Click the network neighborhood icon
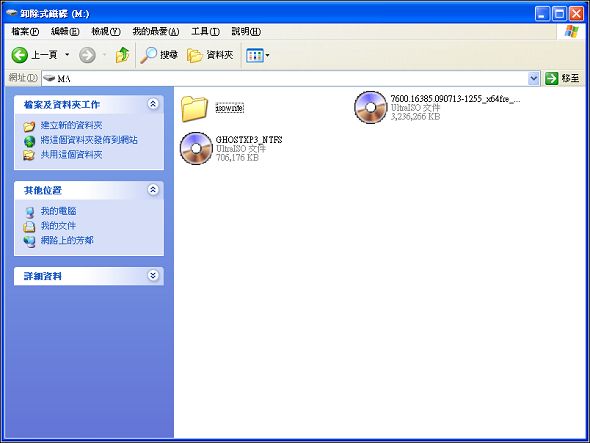This screenshot has width=590, height=443. [29, 241]
